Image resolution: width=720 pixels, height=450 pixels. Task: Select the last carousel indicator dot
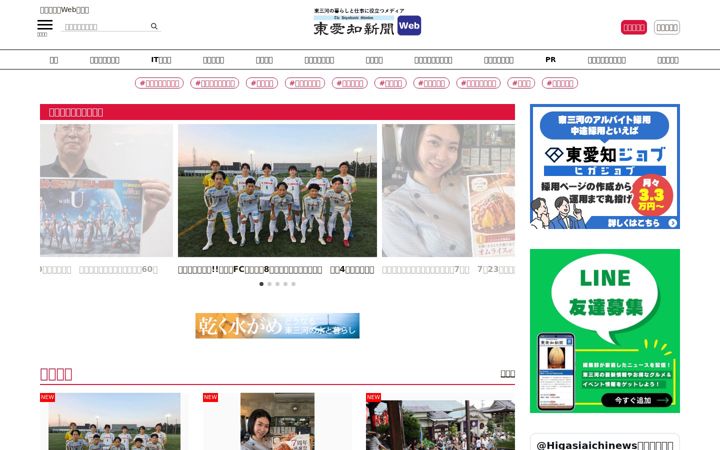click(x=293, y=284)
